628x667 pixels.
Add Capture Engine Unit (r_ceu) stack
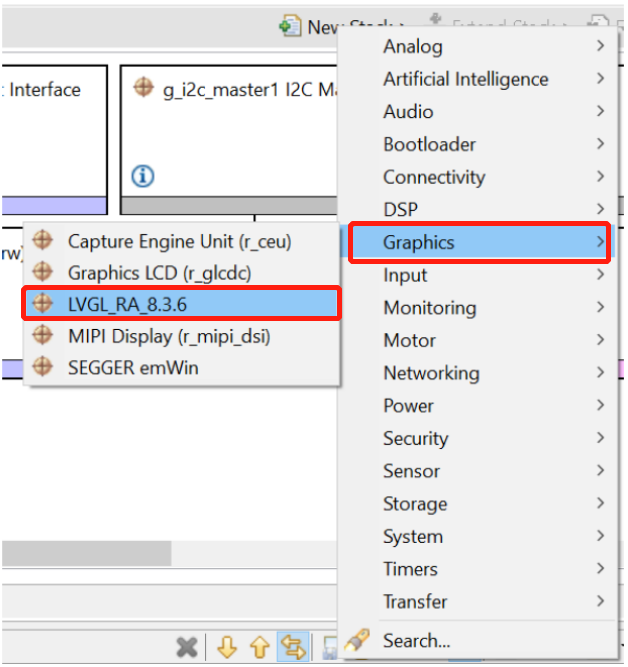182,241
